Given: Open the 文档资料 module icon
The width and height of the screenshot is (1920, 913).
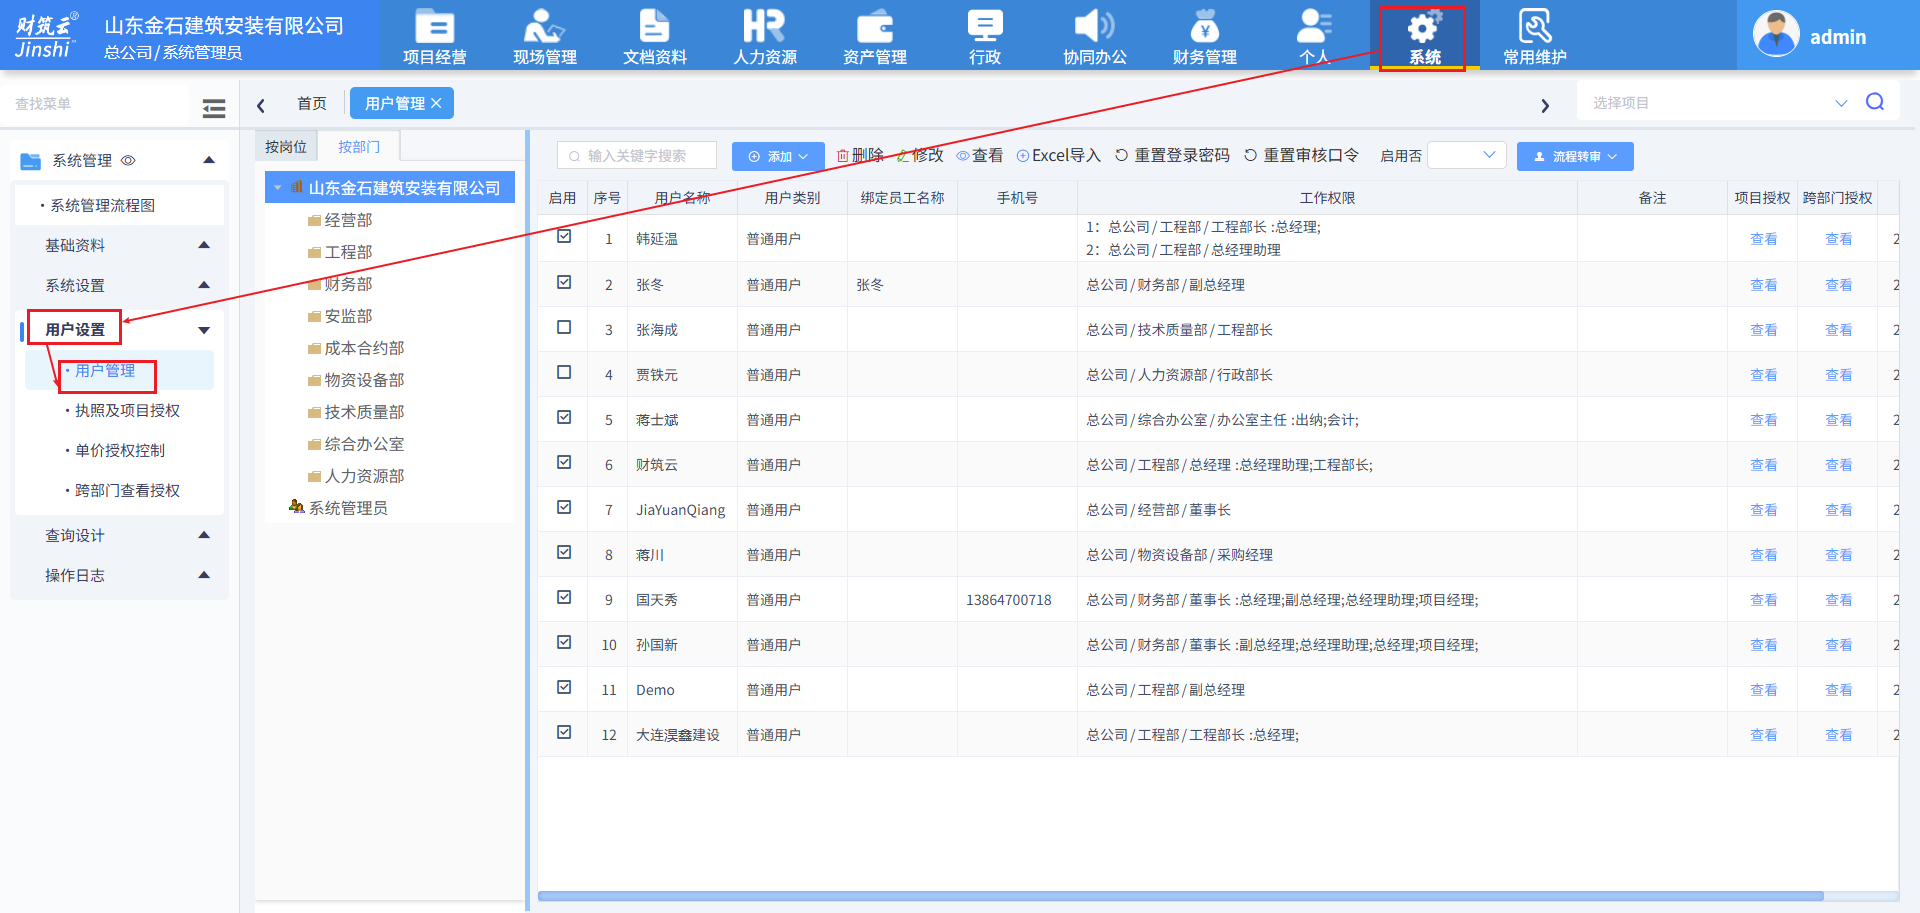Looking at the screenshot, I should point(654,36).
